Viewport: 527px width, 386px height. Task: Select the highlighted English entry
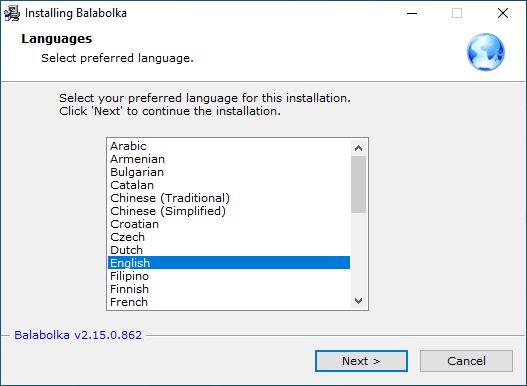pyautogui.click(x=229, y=263)
